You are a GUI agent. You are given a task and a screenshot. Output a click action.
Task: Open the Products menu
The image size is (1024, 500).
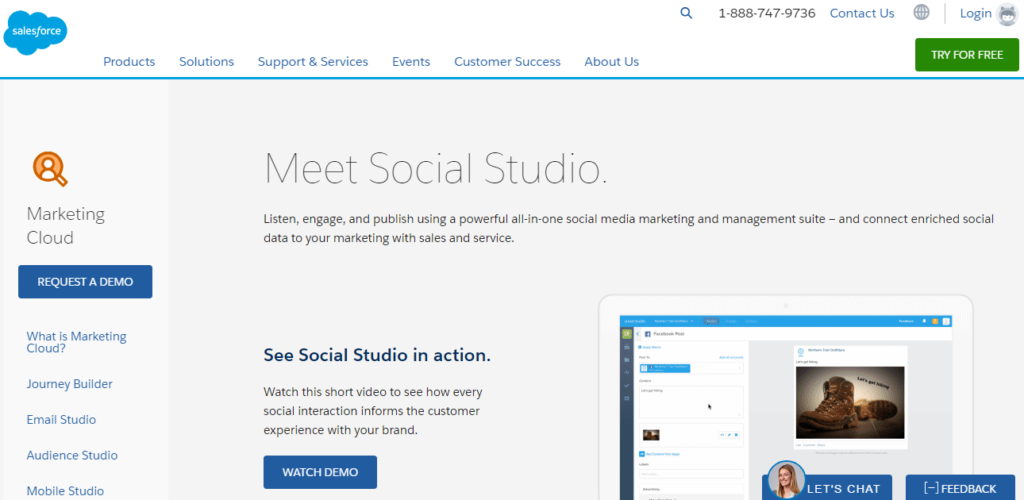[x=129, y=61]
